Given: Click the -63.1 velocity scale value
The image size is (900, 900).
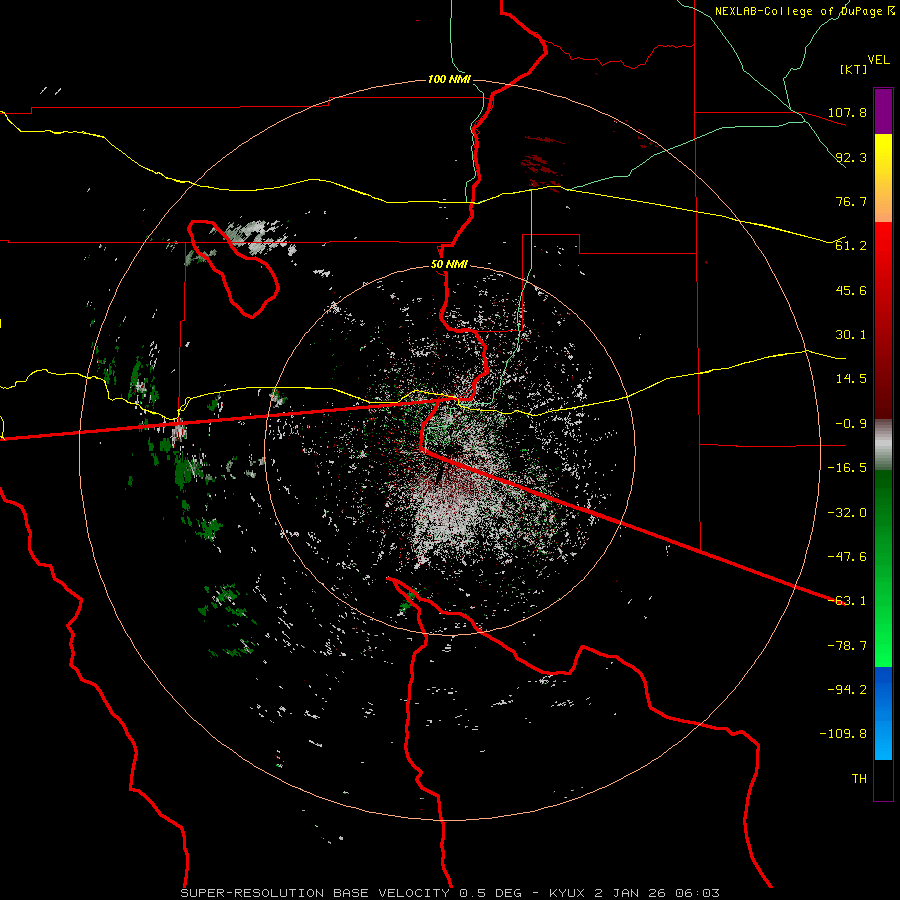Looking at the screenshot, I should click(847, 601).
